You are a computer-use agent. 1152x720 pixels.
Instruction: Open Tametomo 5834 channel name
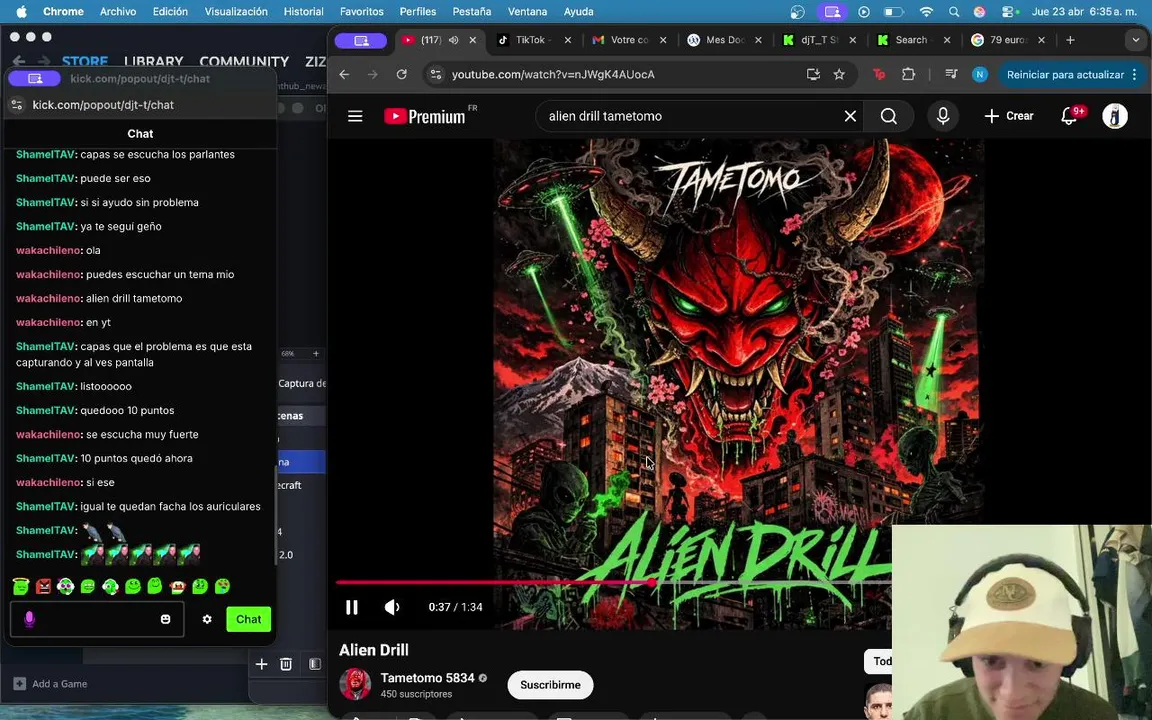(x=428, y=678)
